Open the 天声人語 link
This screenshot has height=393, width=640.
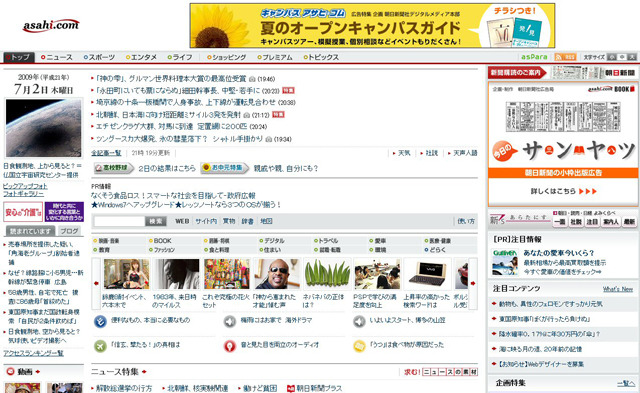click(465, 153)
